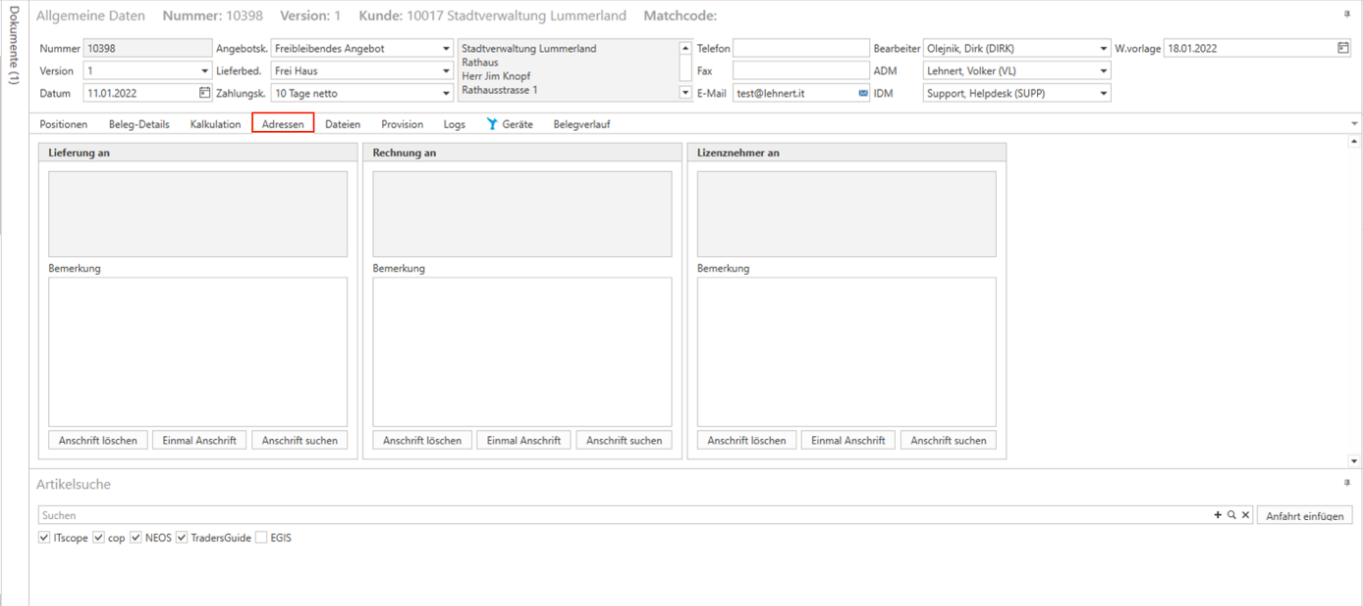Click the pin icon of Allgemeine Daten panel
This screenshot has width=1363, height=606.
click(x=1347, y=15)
